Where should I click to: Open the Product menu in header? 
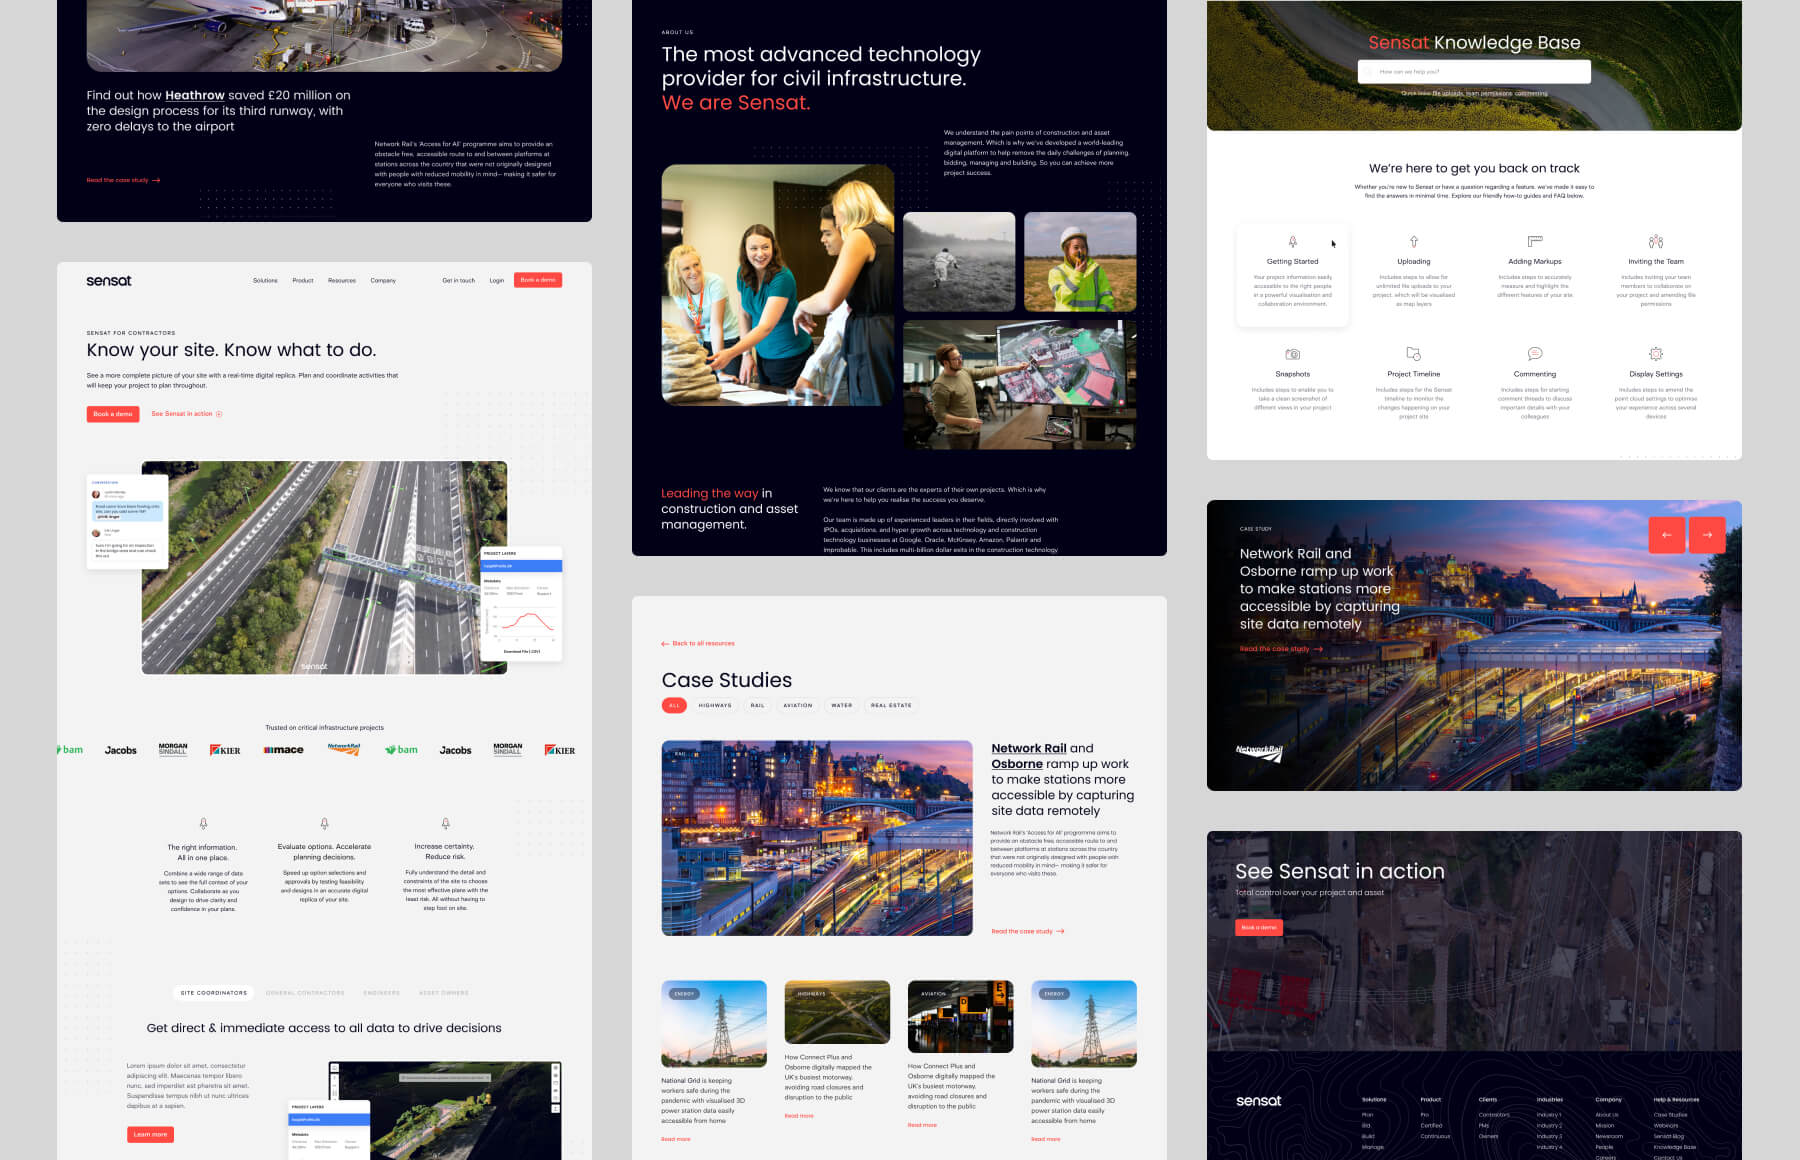tap(303, 281)
